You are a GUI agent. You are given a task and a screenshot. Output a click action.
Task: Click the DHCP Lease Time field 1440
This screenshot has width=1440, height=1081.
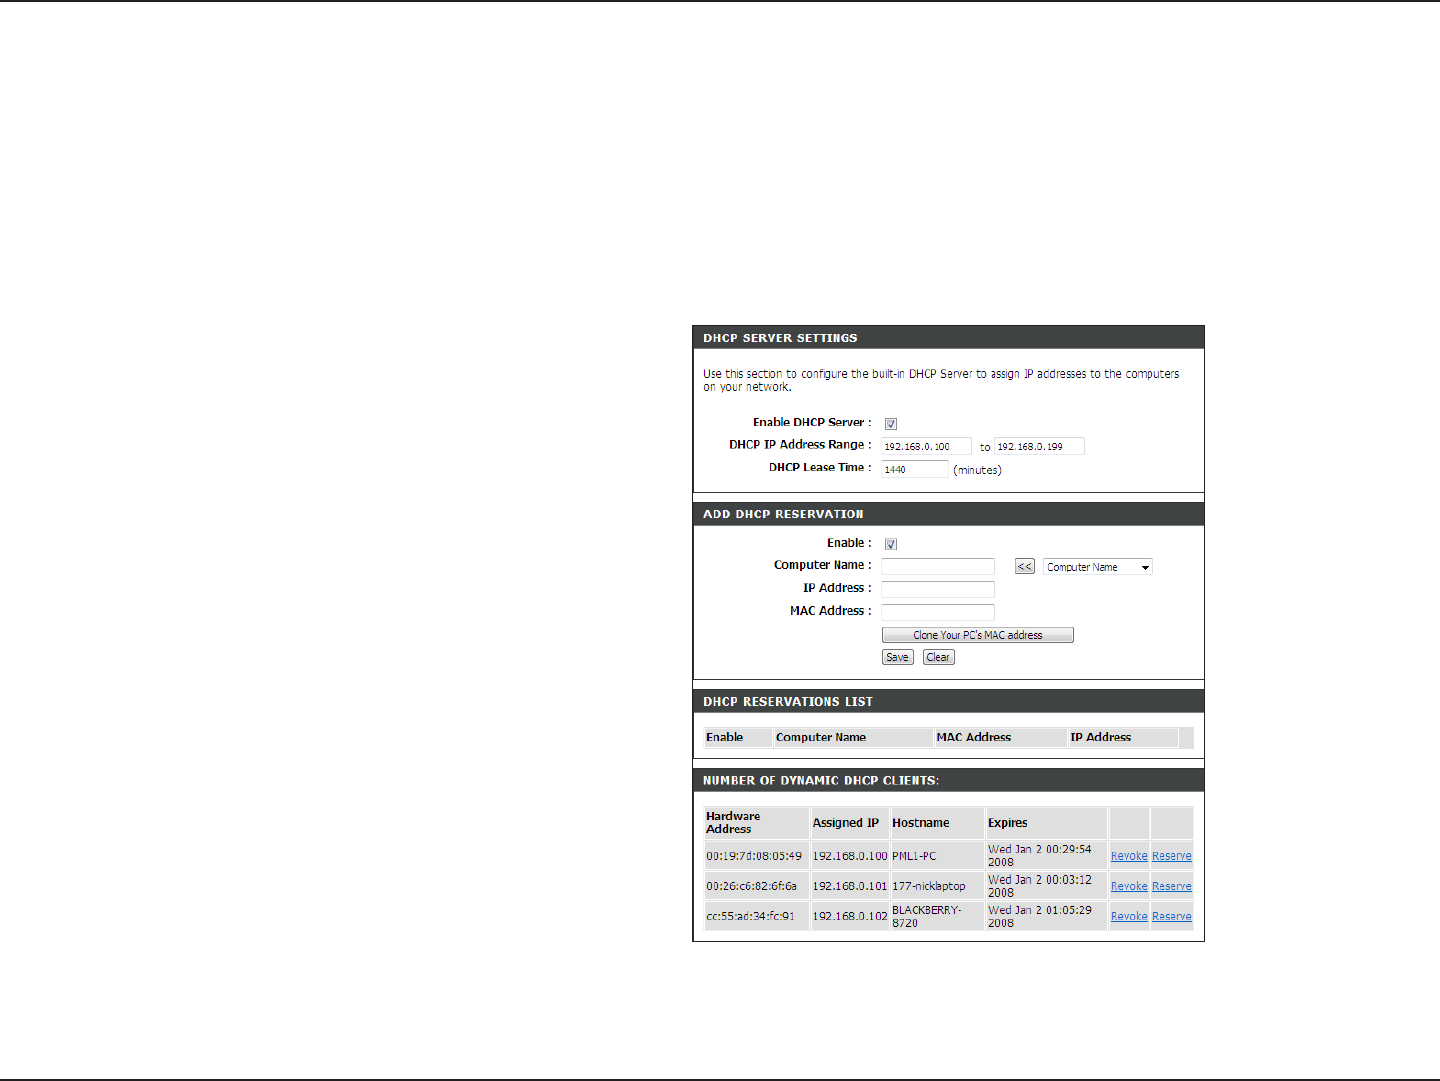click(915, 469)
